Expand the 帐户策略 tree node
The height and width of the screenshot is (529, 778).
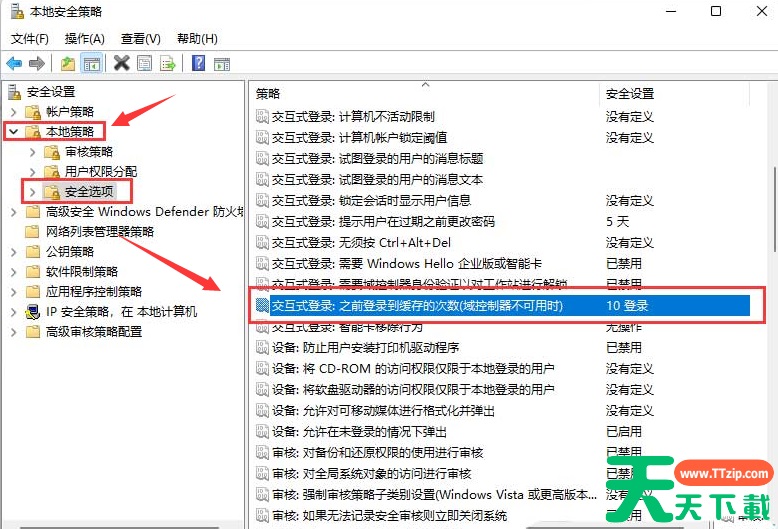coord(14,112)
